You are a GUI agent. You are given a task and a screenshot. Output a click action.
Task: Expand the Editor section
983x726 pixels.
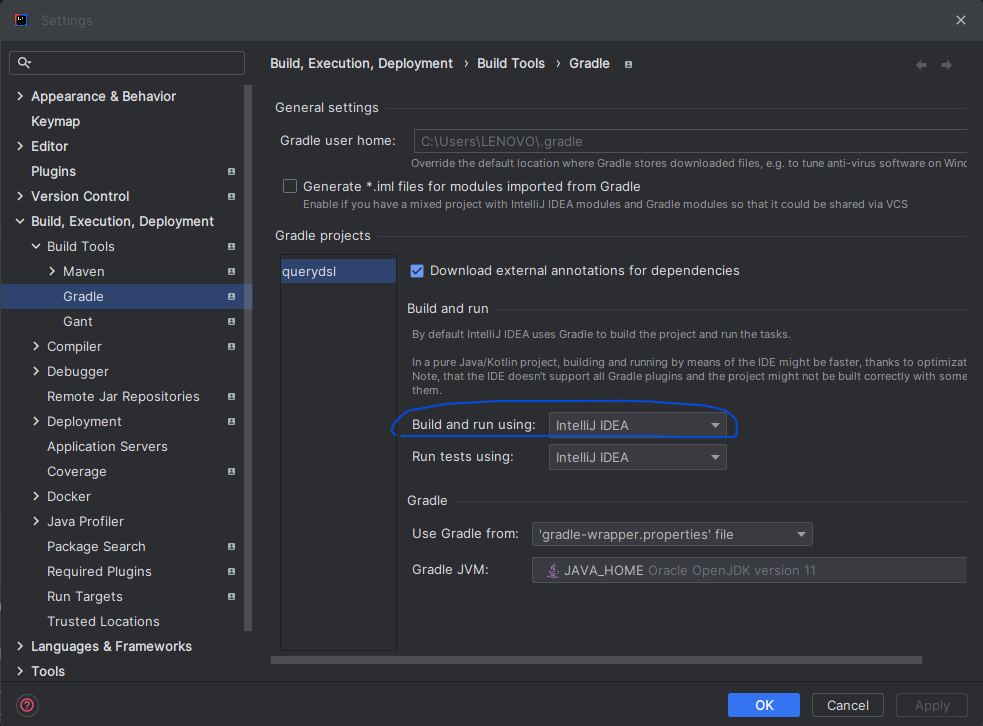point(20,146)
